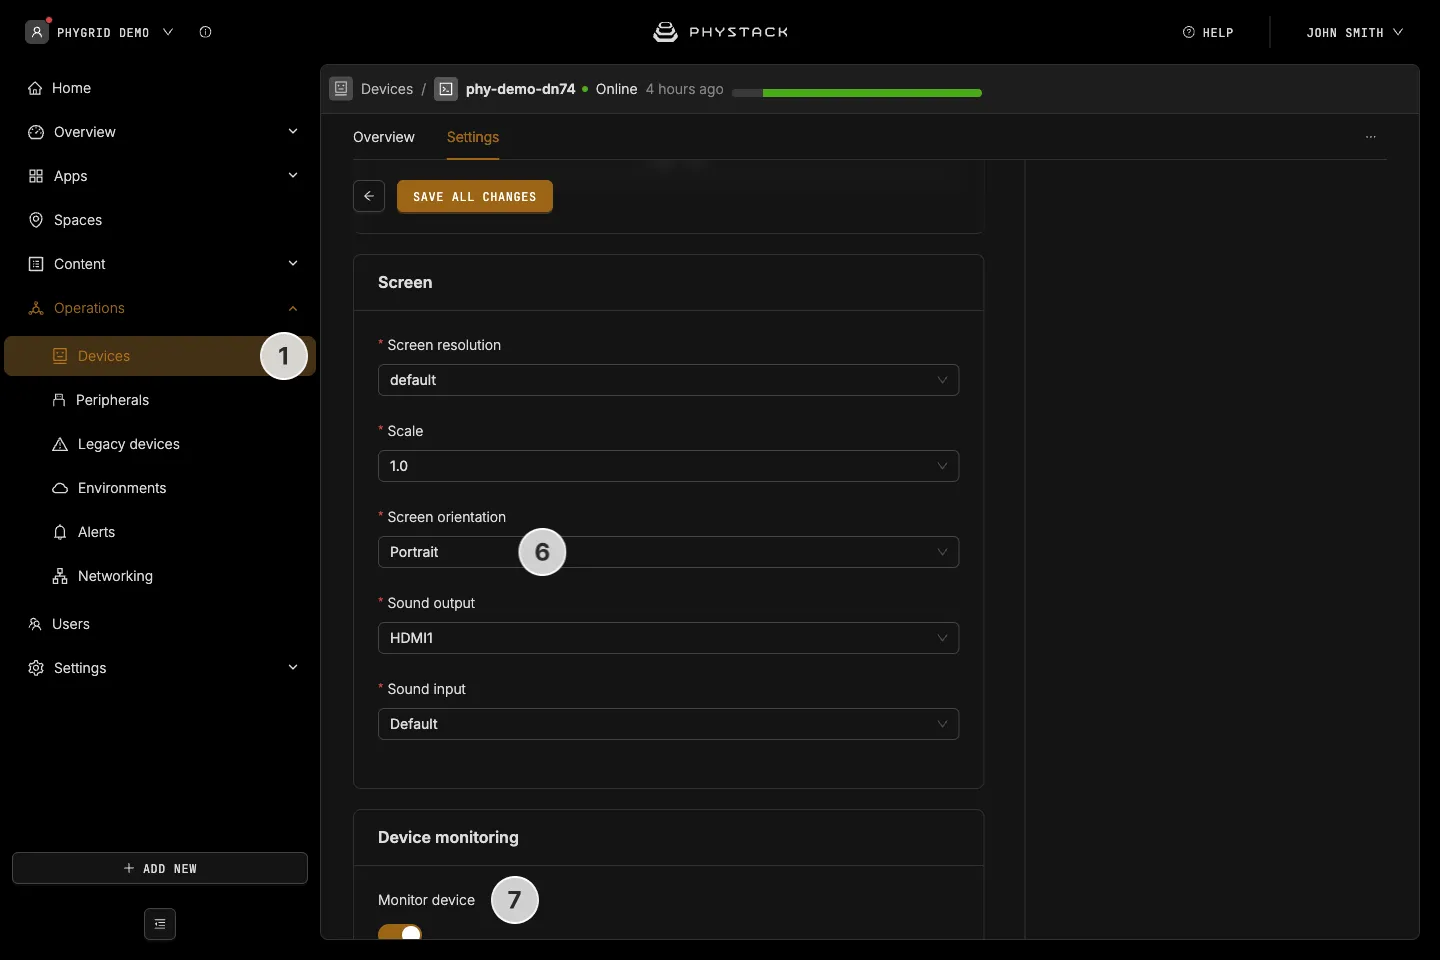
Task: Open the John Smith account menu
Action: (1354, 32)
